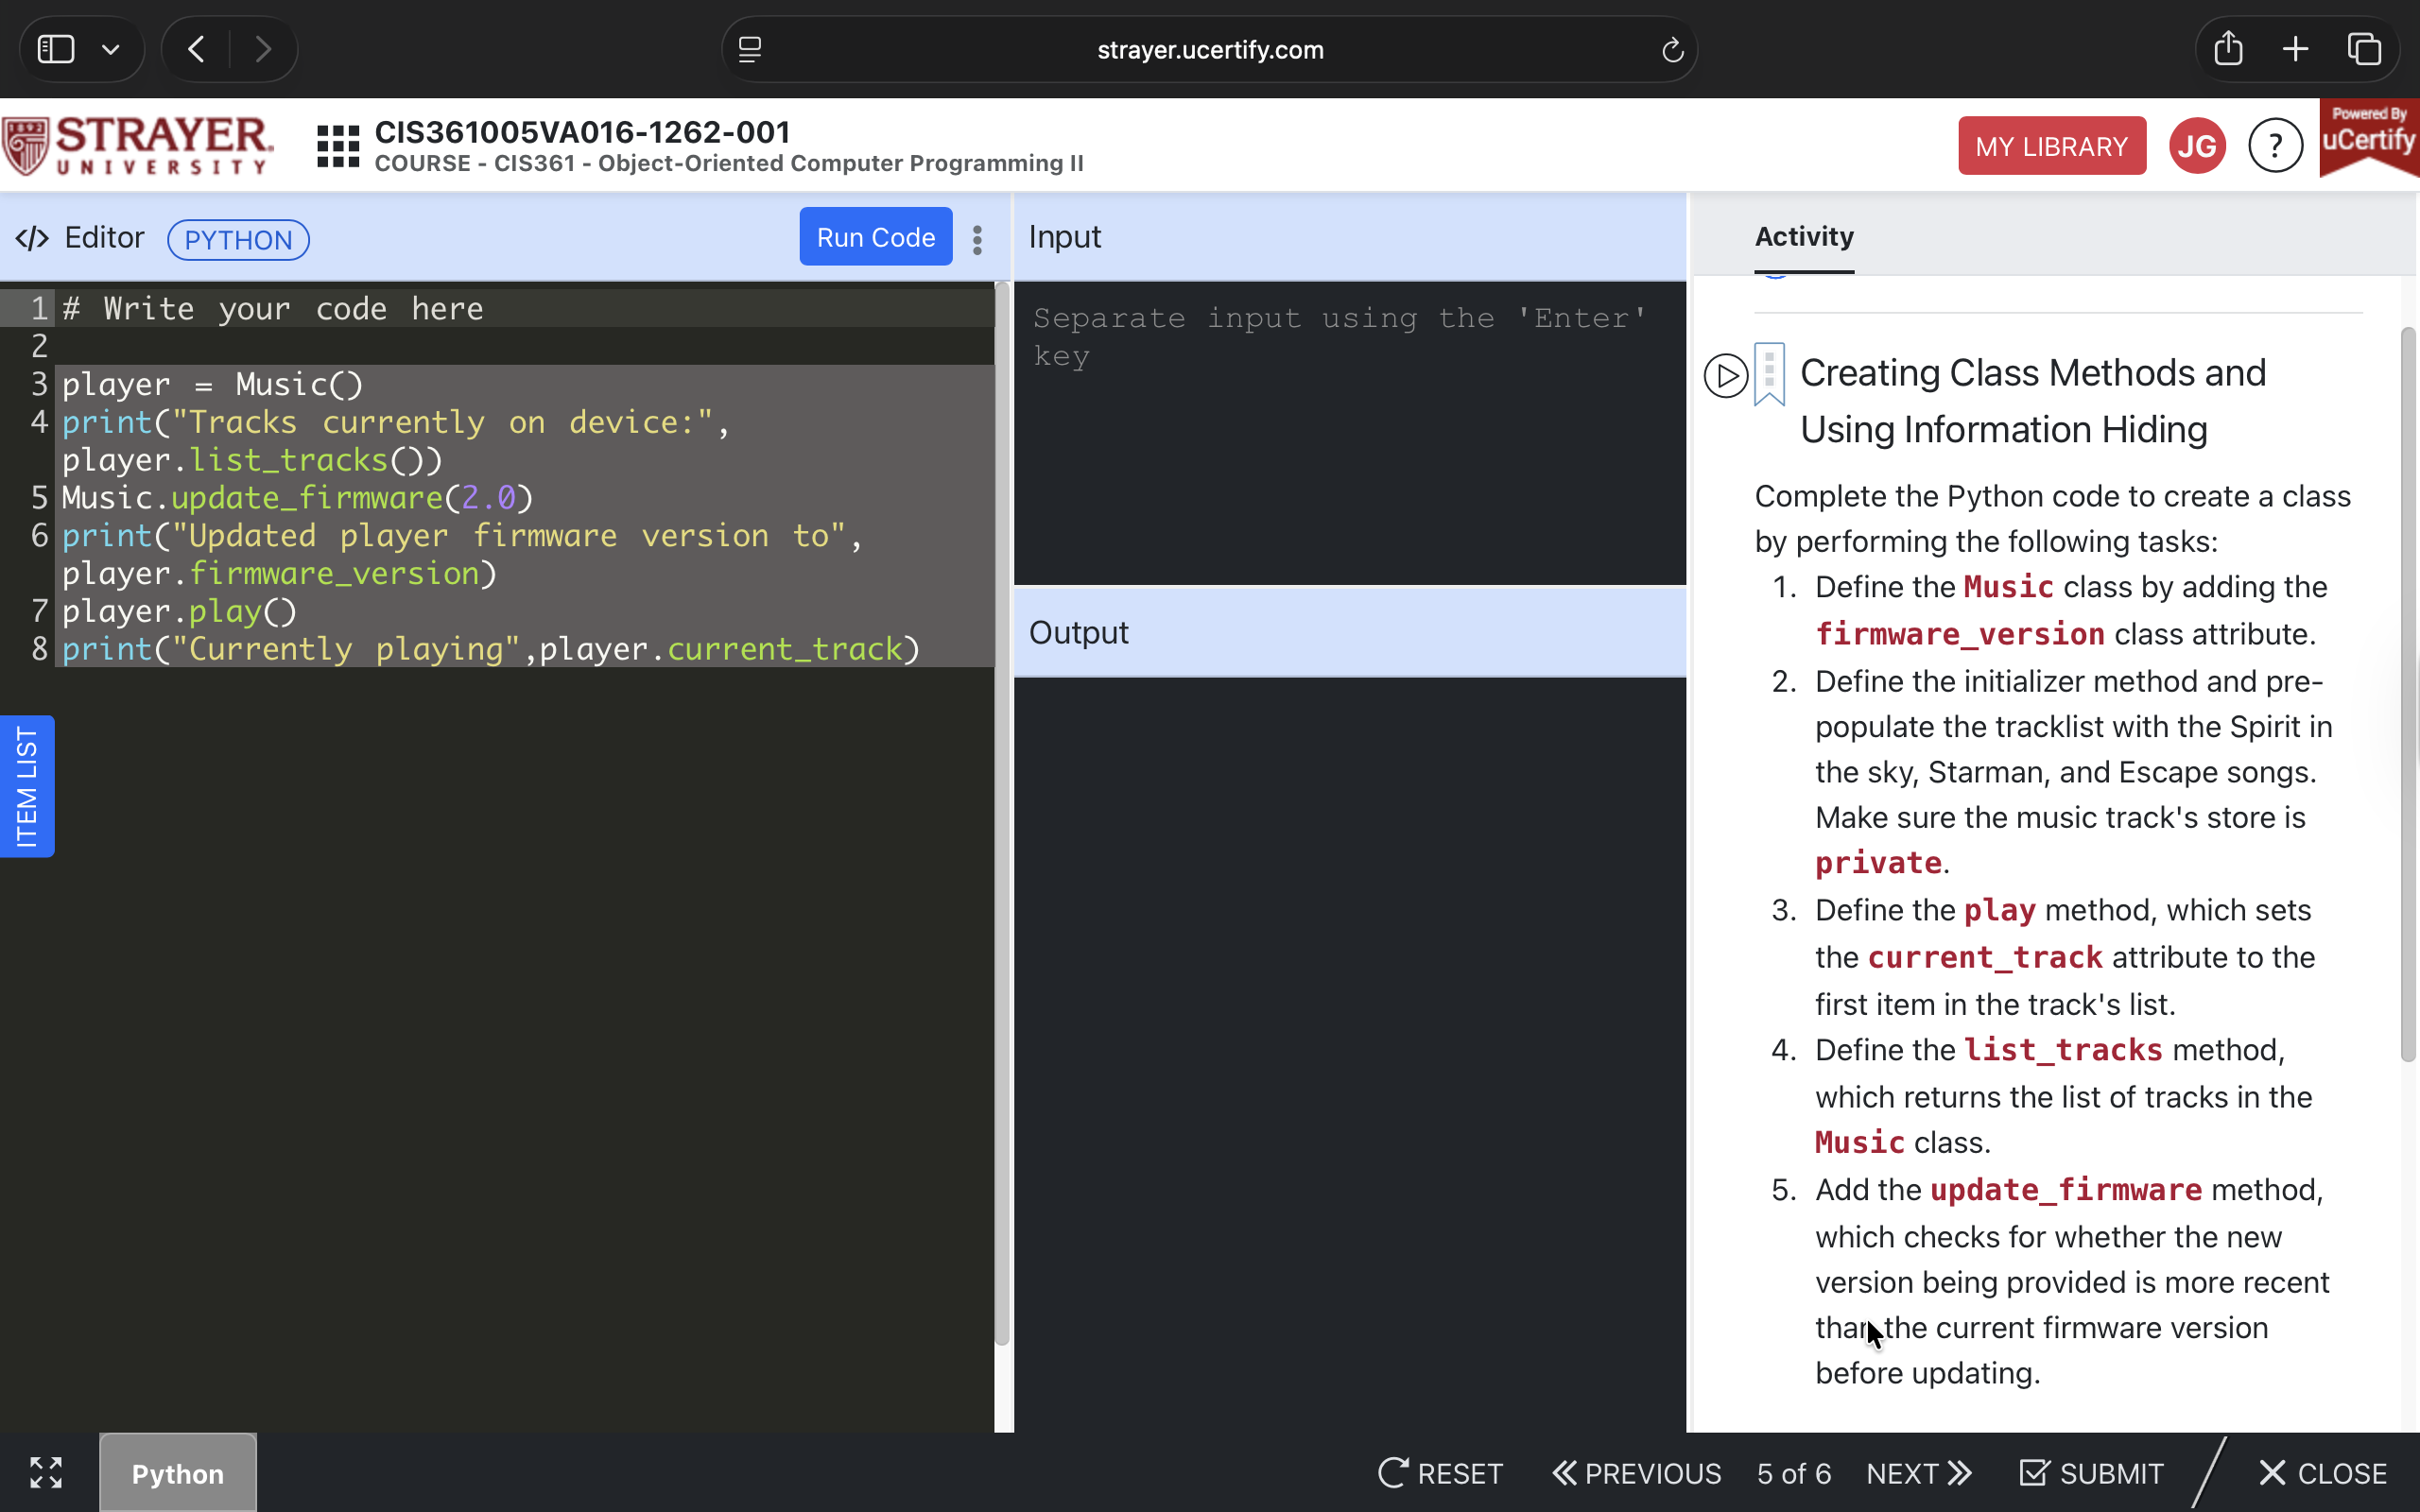Click the editor vertical scrollbar
The width and height of the screenshot is (2420, 1512).
(x=1002, y=814)
